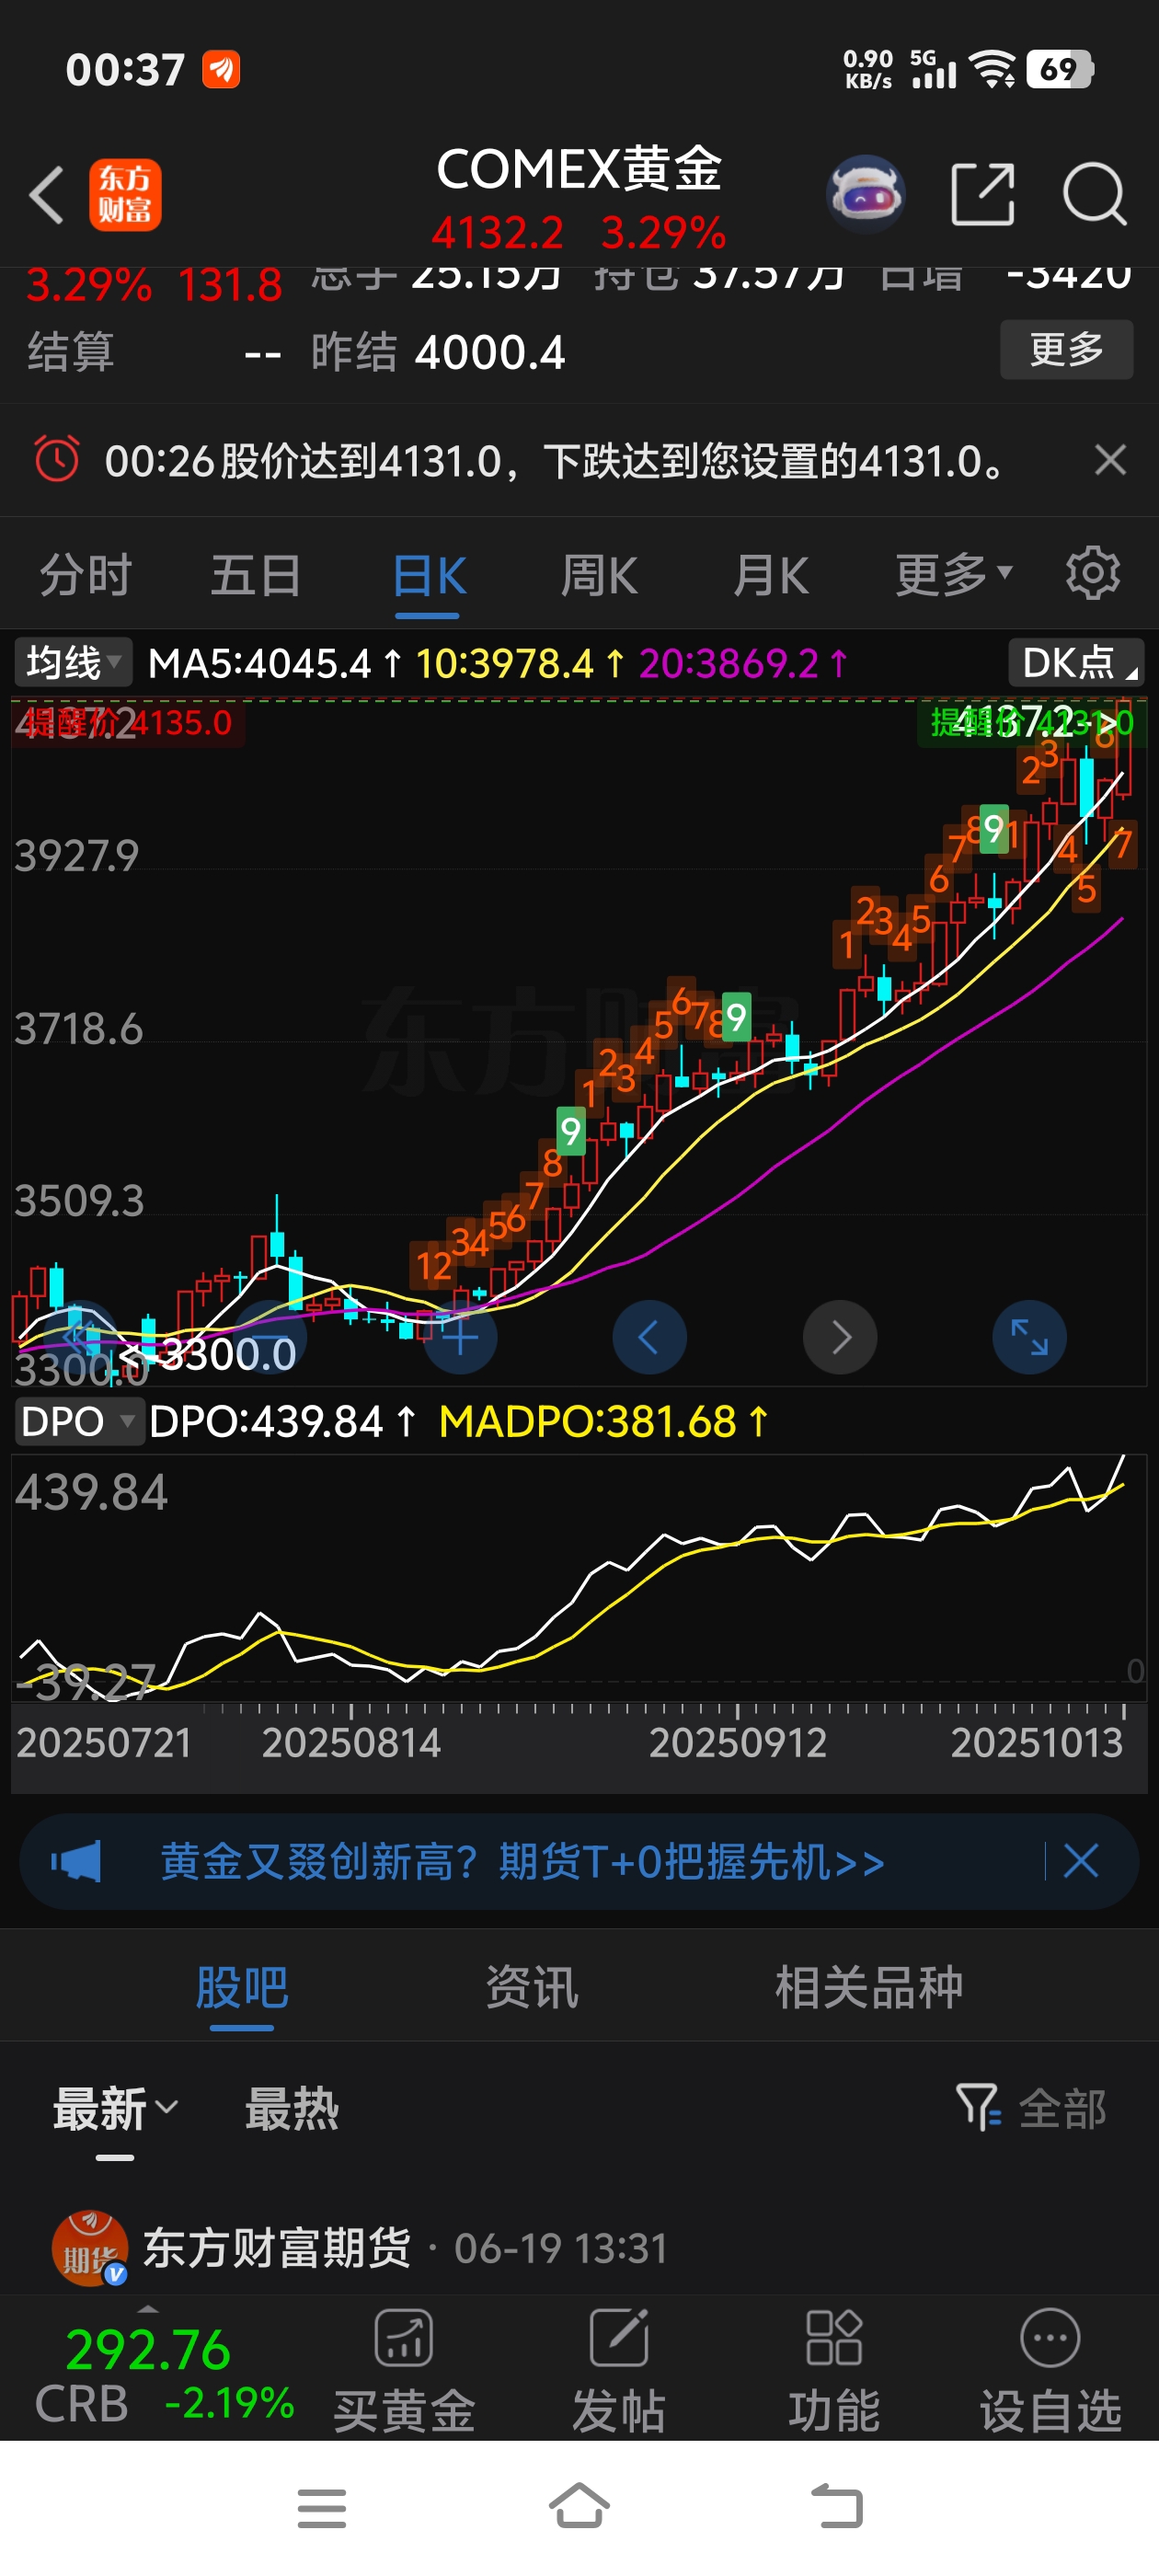Image resolution: width=1159 pixels, height=2576 pixels.
Task: Tap the MADPO:381.68 value
Action: tap(603, 1421)
